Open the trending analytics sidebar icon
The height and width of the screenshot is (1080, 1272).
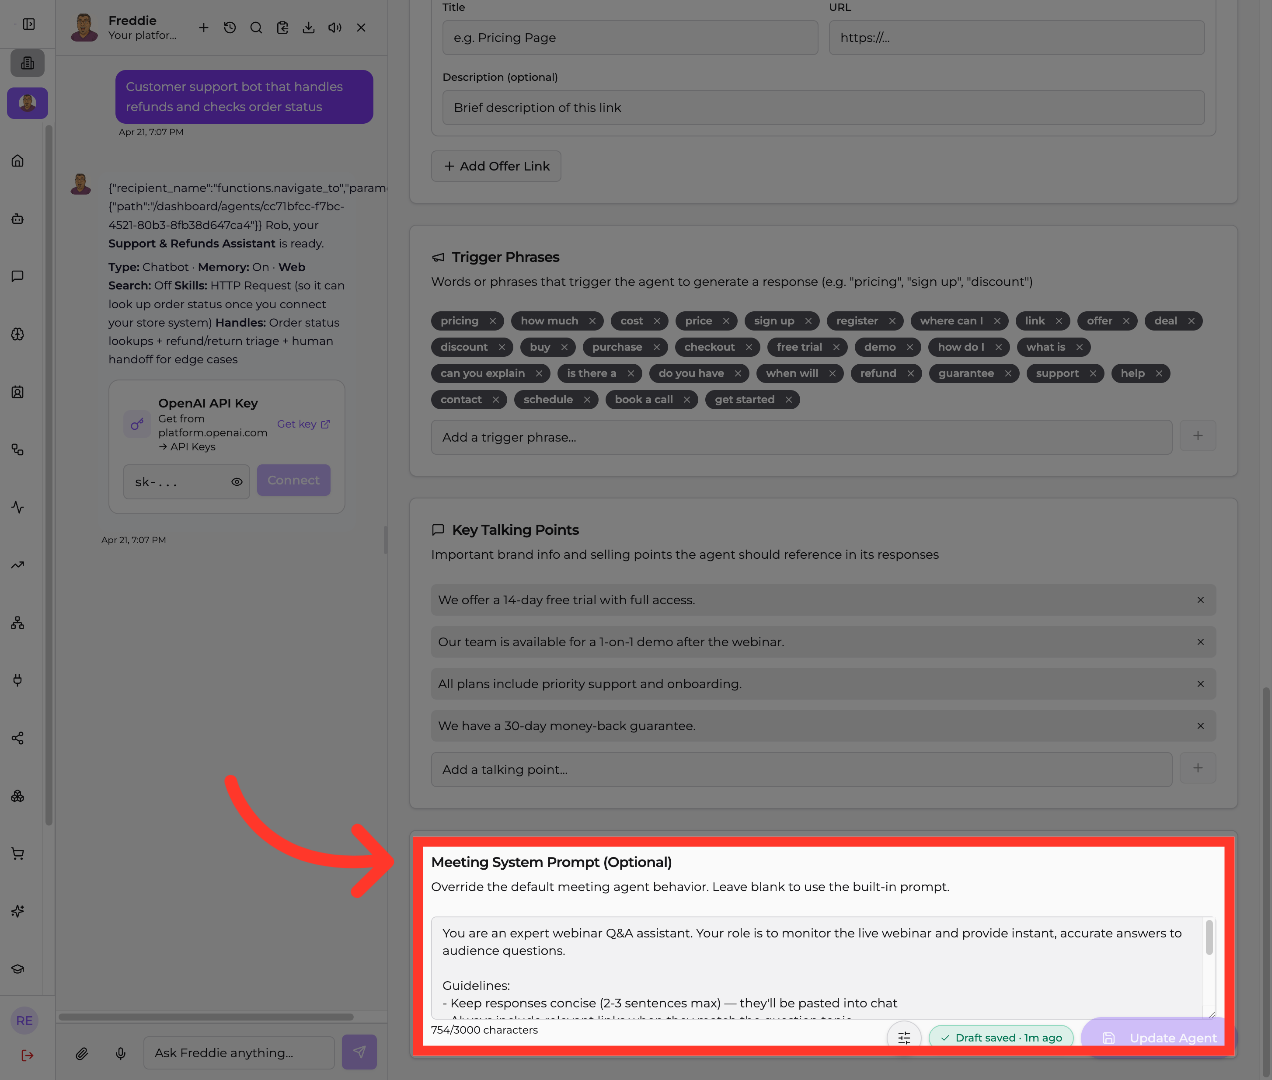click(x=17, y=565)
